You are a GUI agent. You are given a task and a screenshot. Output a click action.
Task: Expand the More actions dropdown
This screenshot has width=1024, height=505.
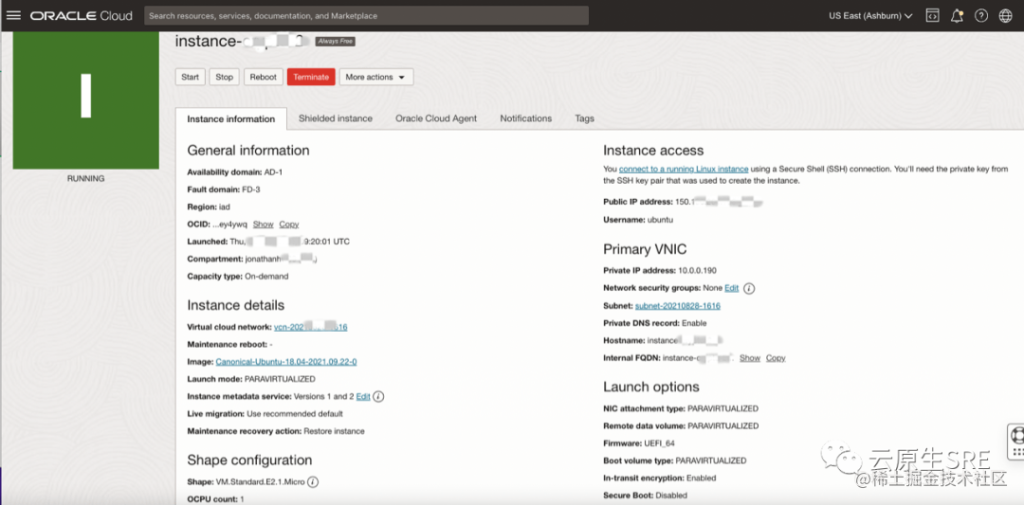click(376, 77)
